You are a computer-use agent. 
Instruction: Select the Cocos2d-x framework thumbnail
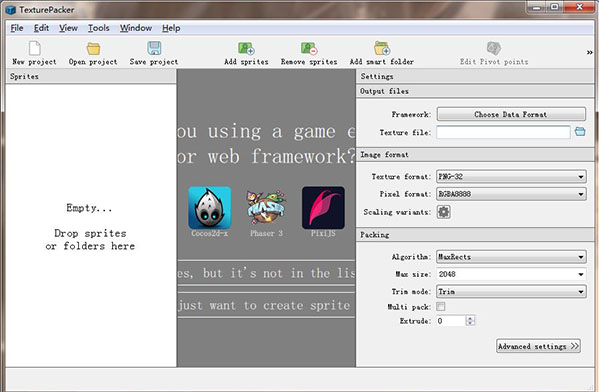[210, 208]
